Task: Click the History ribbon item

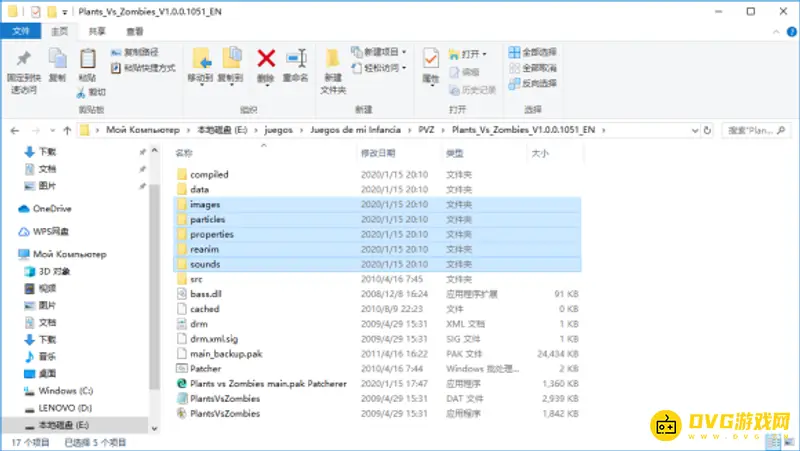Action: (x=472, y=90)
